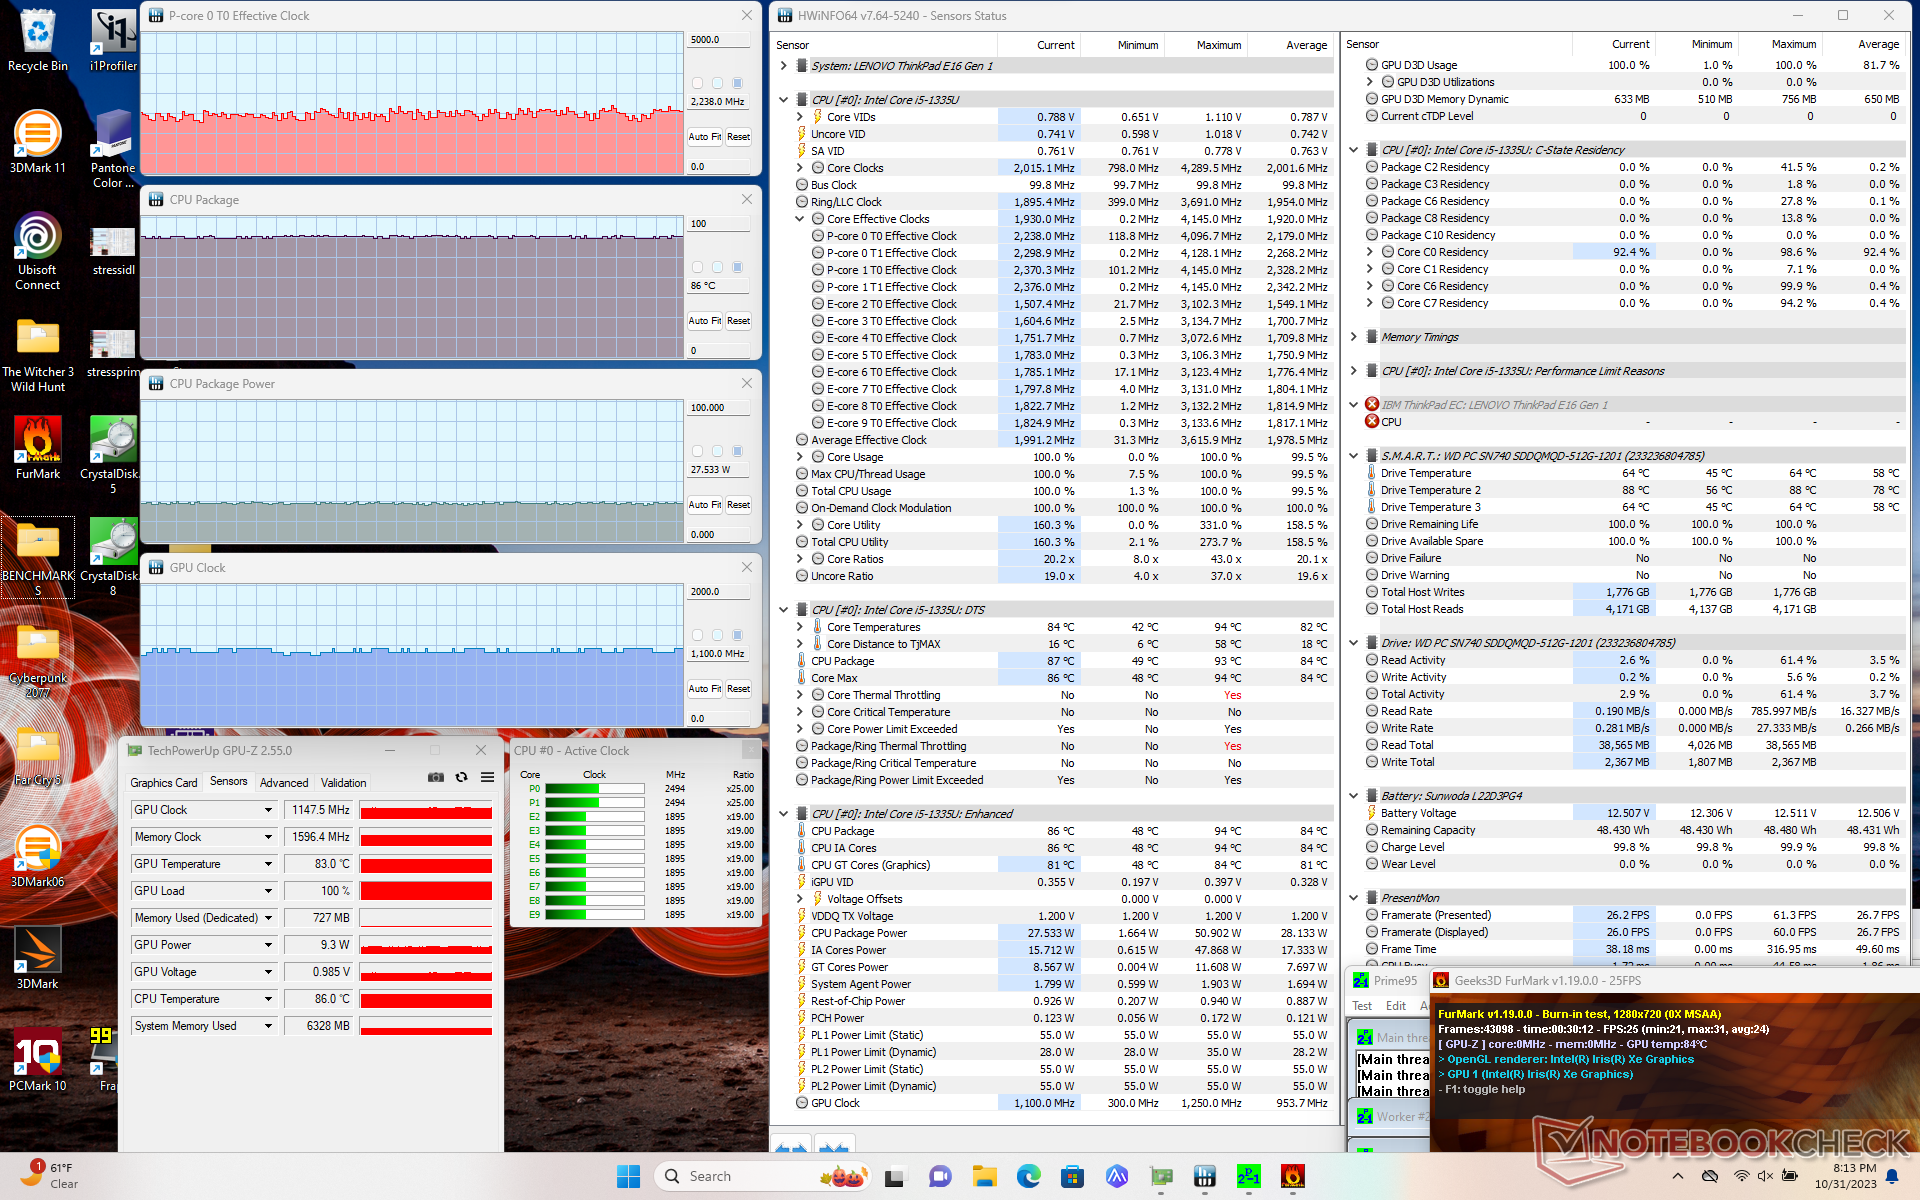
Task: Click the GPU-Z screenshot camera icon
Action: pos(436,777)
